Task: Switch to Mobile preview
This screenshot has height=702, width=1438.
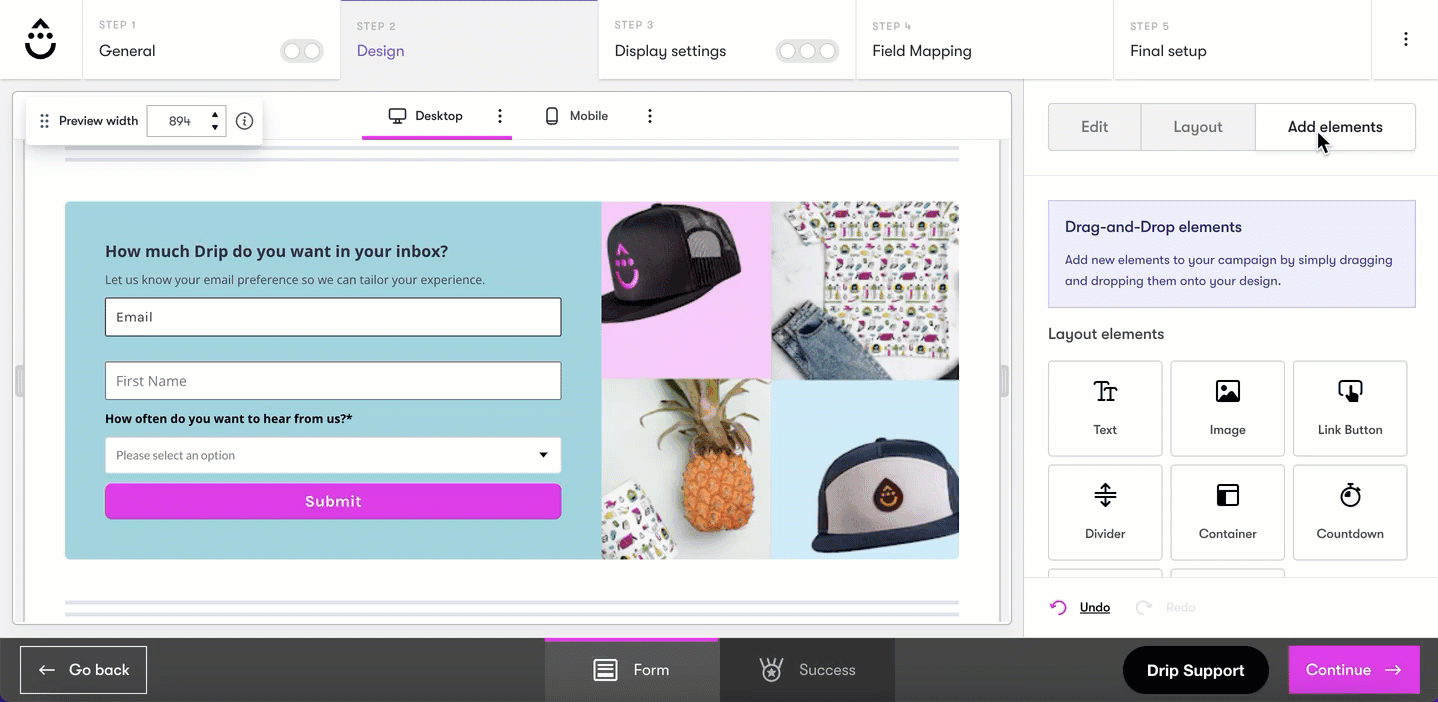Action: (577, 116)
